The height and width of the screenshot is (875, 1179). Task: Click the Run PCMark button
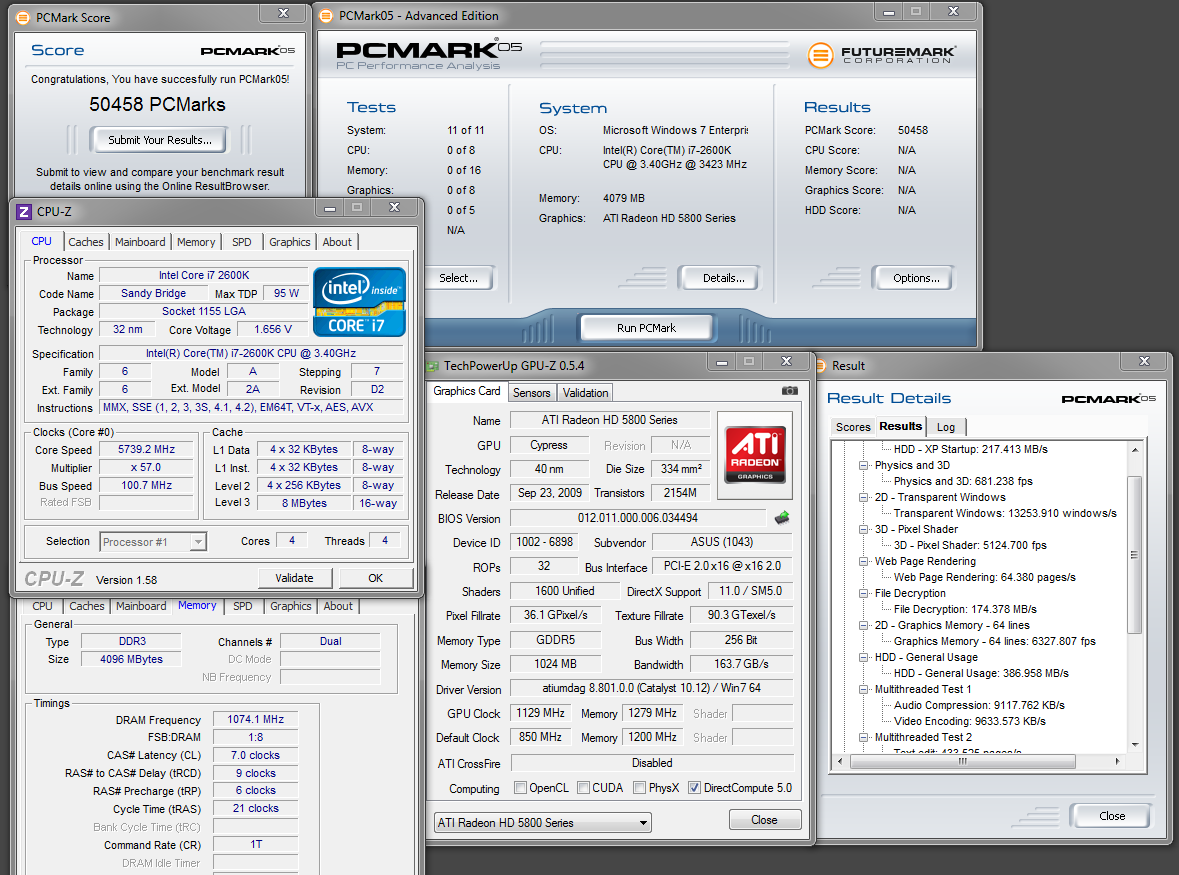646,328
